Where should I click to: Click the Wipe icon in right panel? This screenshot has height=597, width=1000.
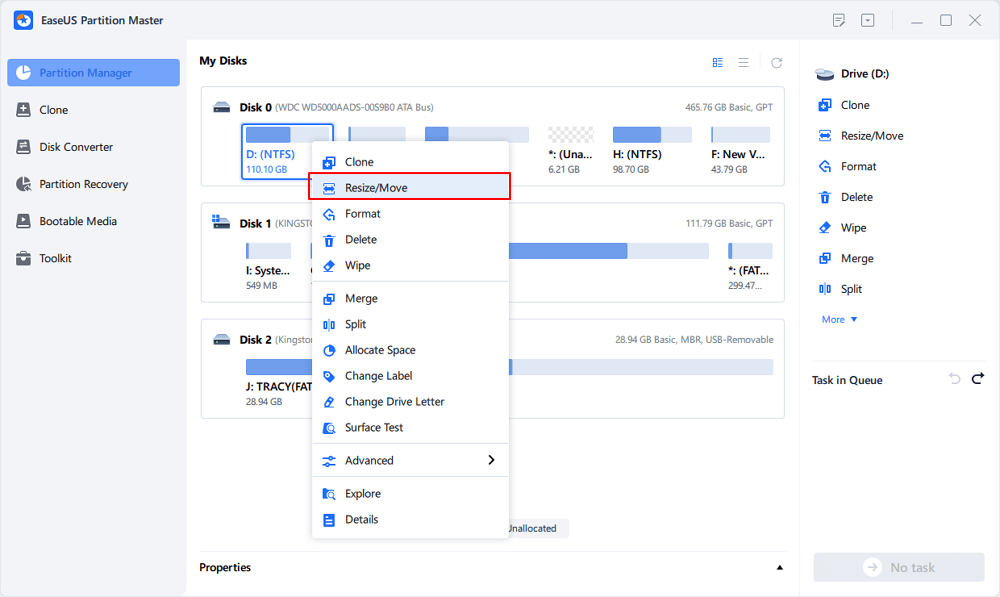click(825, 228)
